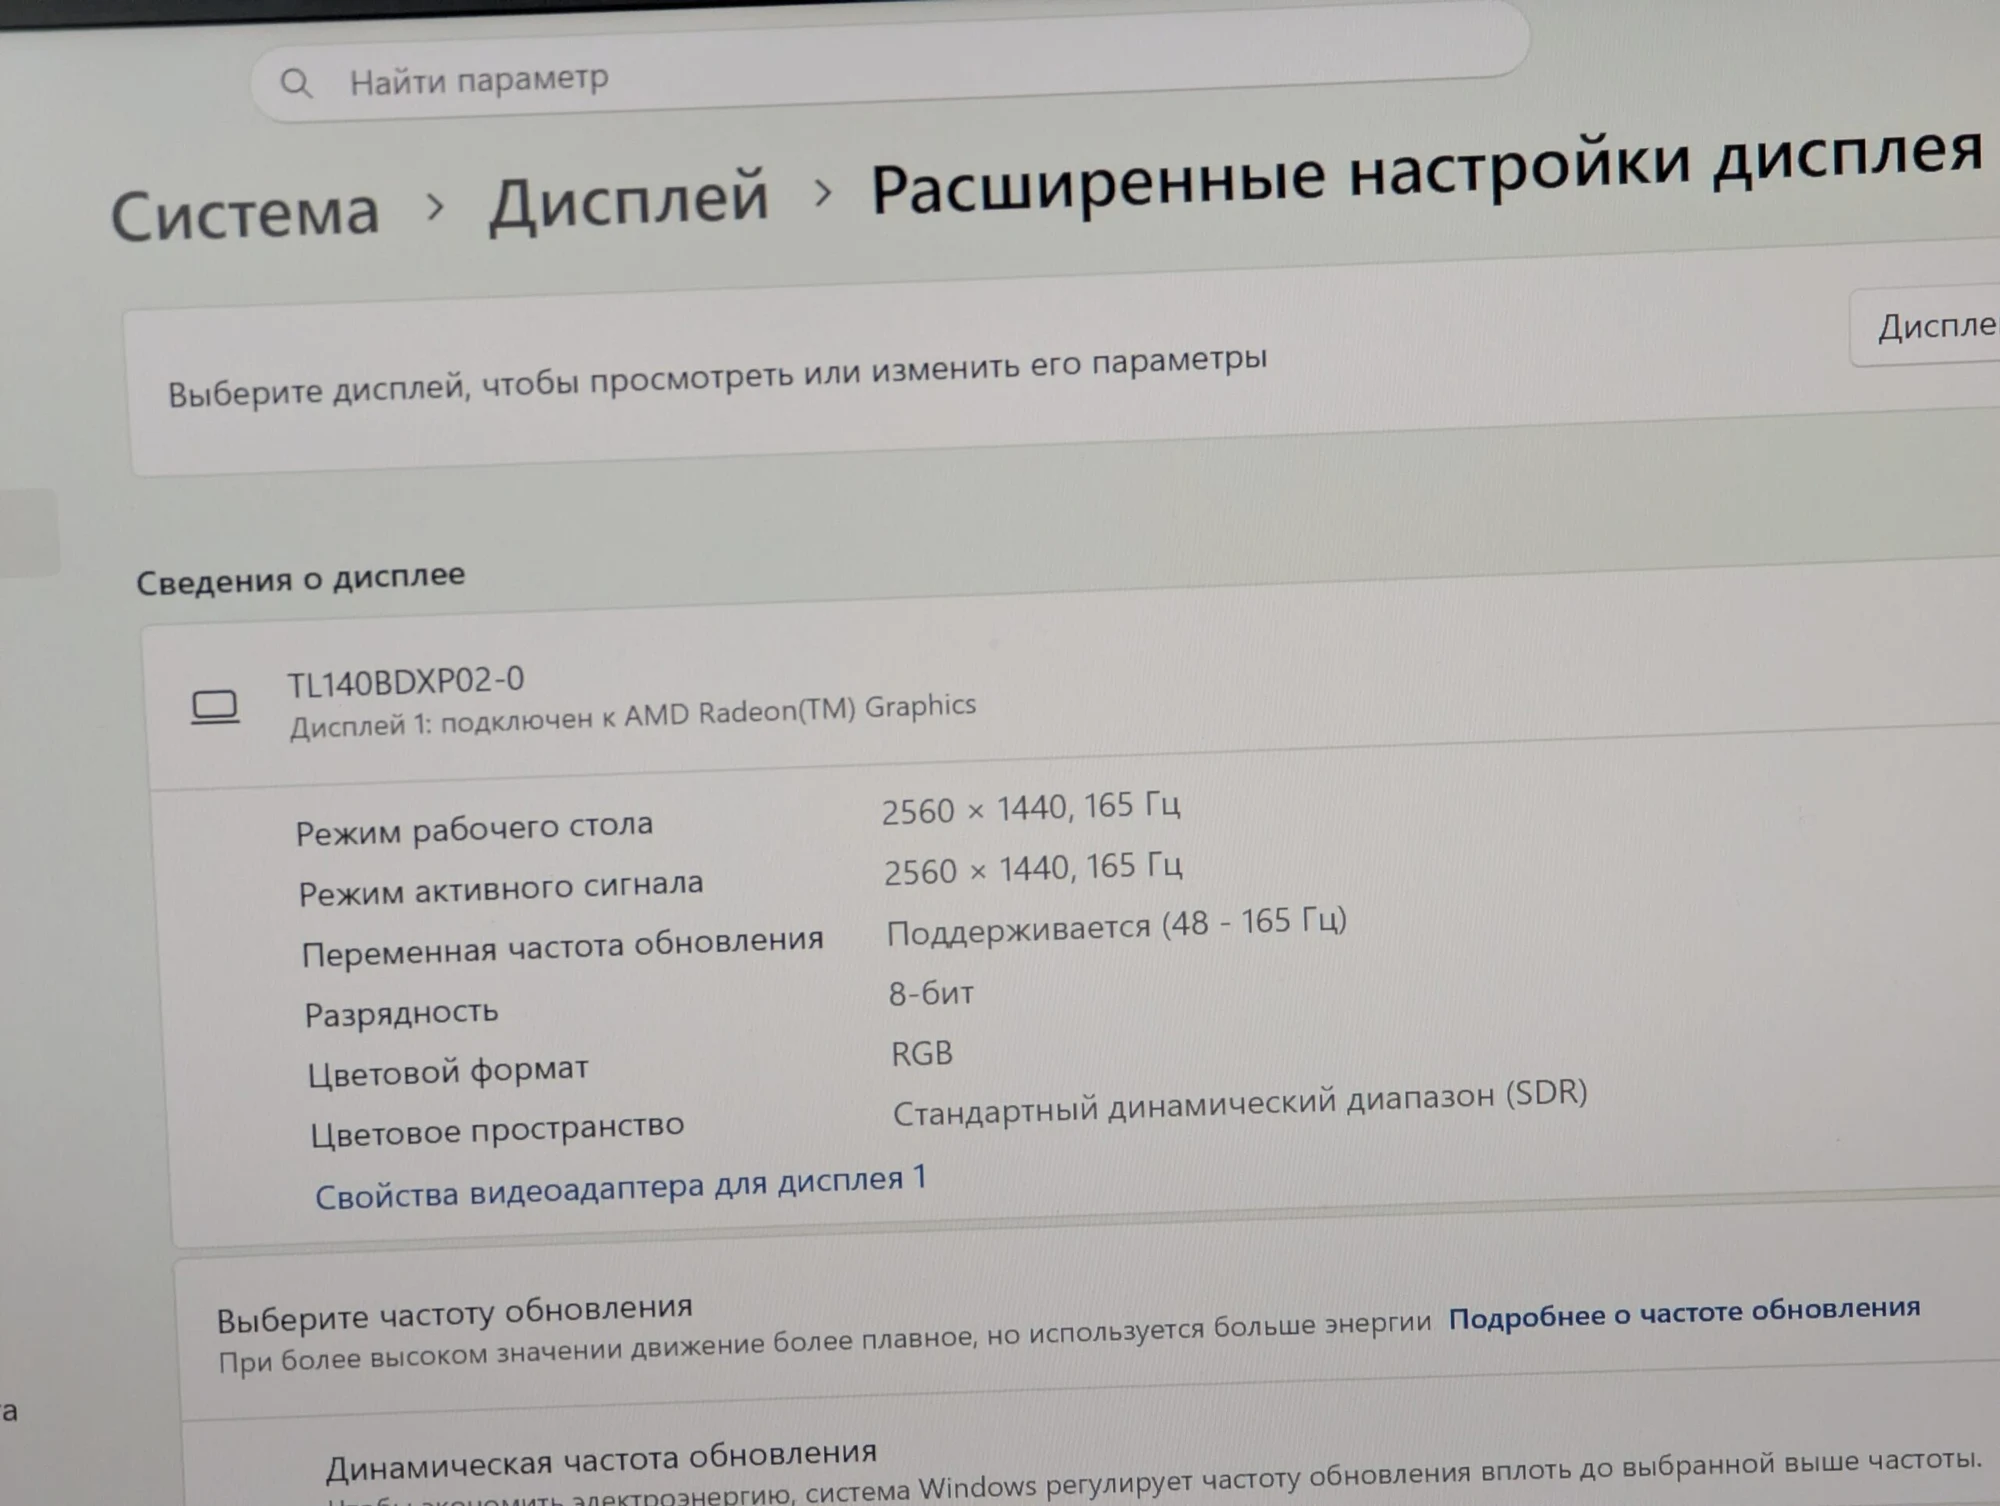Click 'Стандартный динамический диапазон (SDR)' value
Screen dimensions: 2000x1506
tap(1240, 1102)
